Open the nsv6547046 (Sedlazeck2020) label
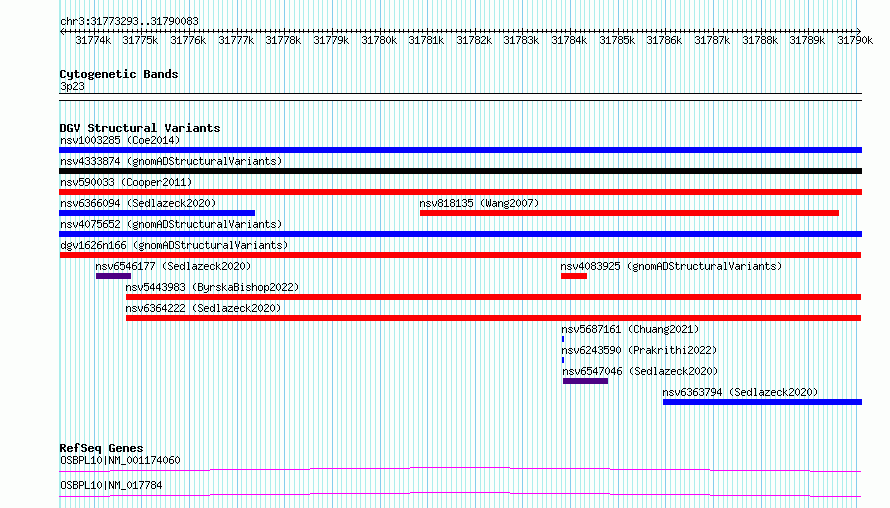Screen dimensions: 890x508 point(640,371)
